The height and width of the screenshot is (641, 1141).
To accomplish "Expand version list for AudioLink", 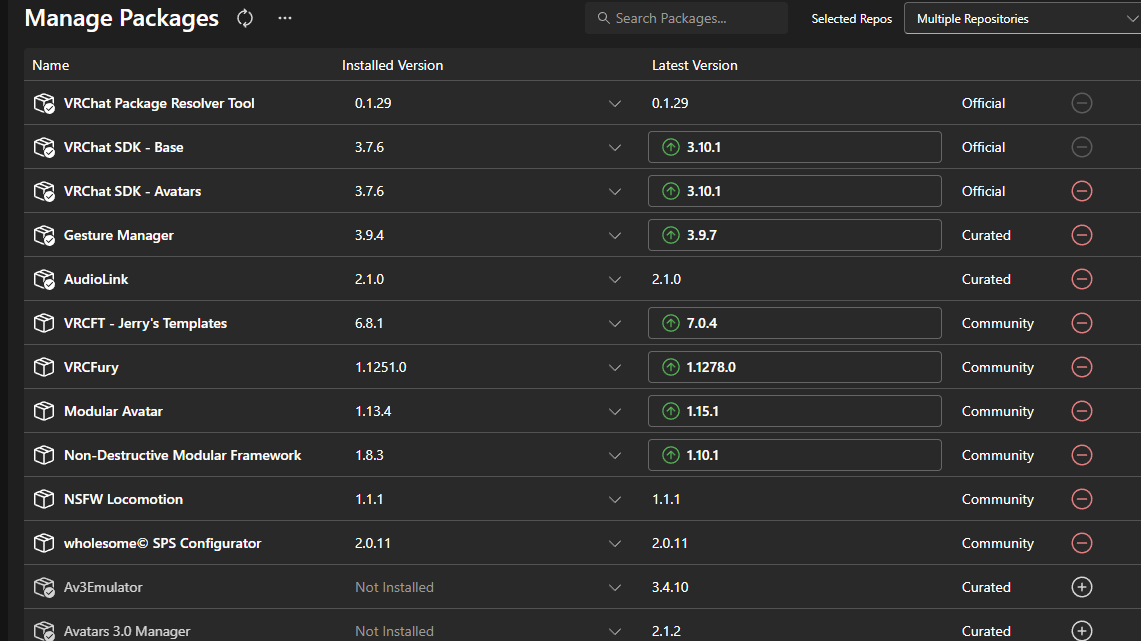I will pyautogui.click(x=615, y=280).
